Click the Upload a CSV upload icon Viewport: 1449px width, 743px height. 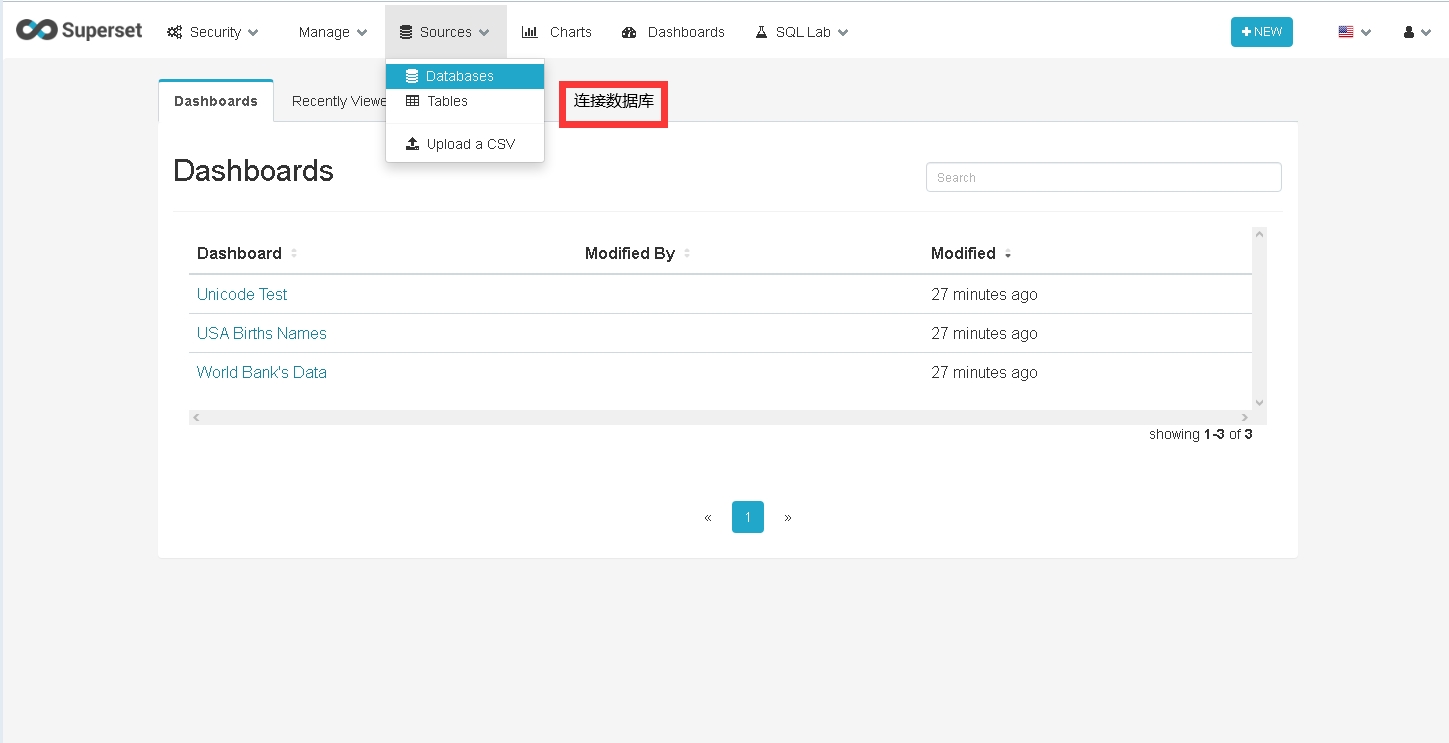tap(412, 144)
